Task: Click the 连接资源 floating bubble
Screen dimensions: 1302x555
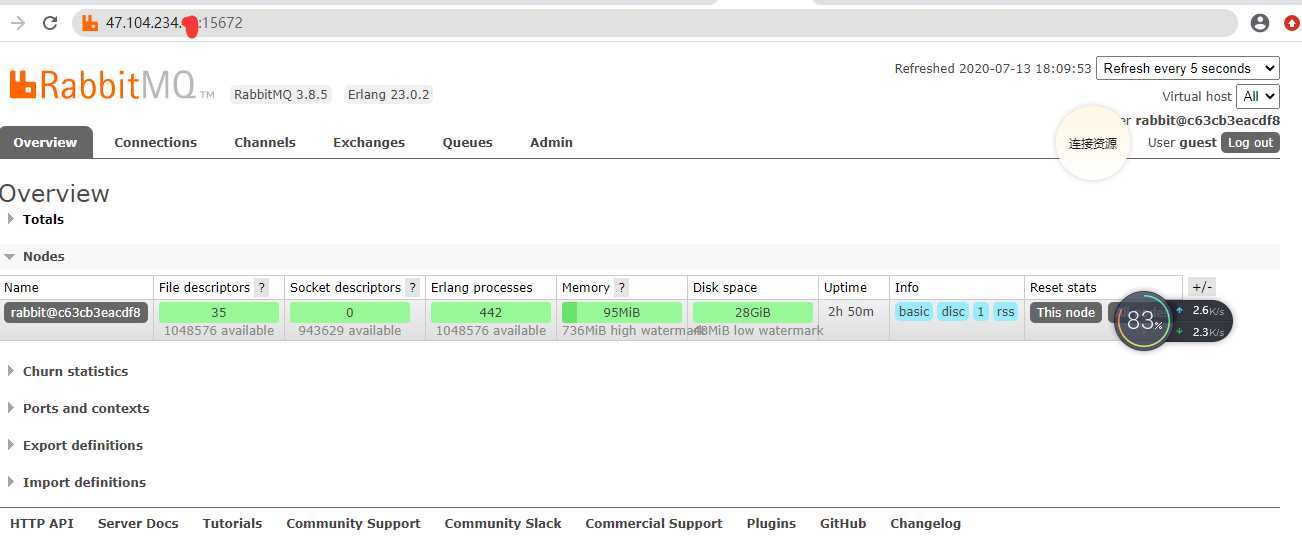Action: [x=1093, y=143]
